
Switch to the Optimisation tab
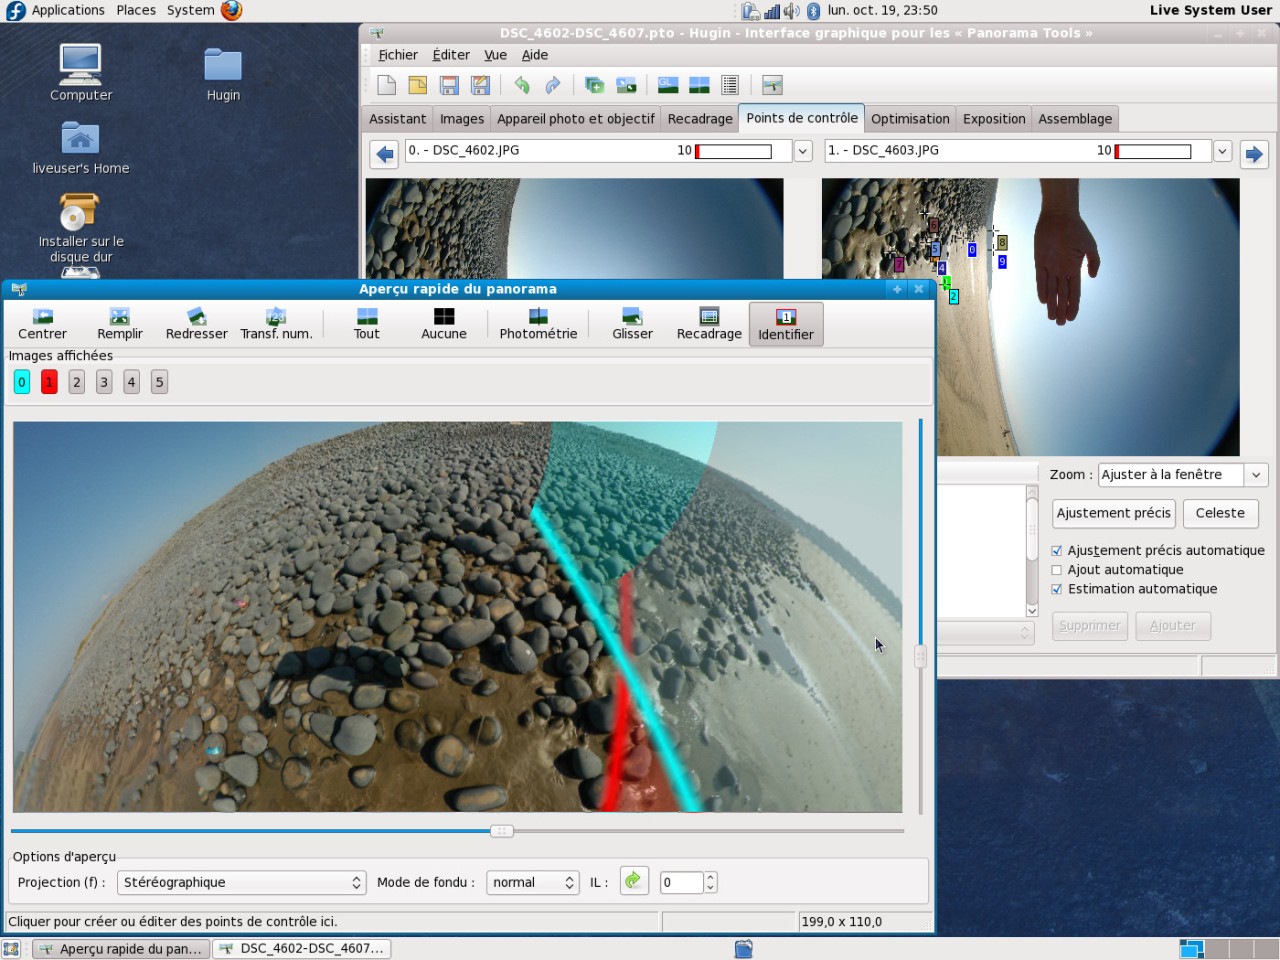pyautogui.click(x=909, y=119)
